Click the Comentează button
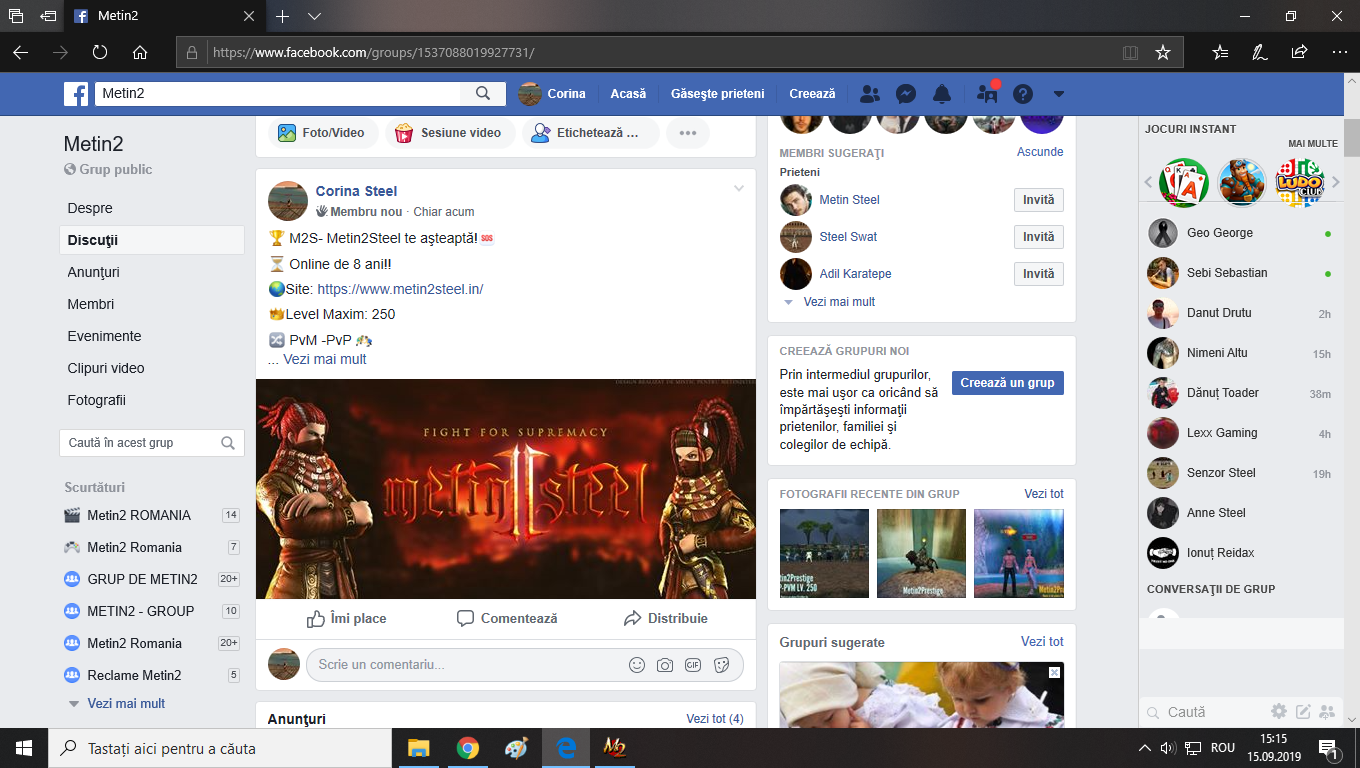1360x768 pixels. coord(507,618)
